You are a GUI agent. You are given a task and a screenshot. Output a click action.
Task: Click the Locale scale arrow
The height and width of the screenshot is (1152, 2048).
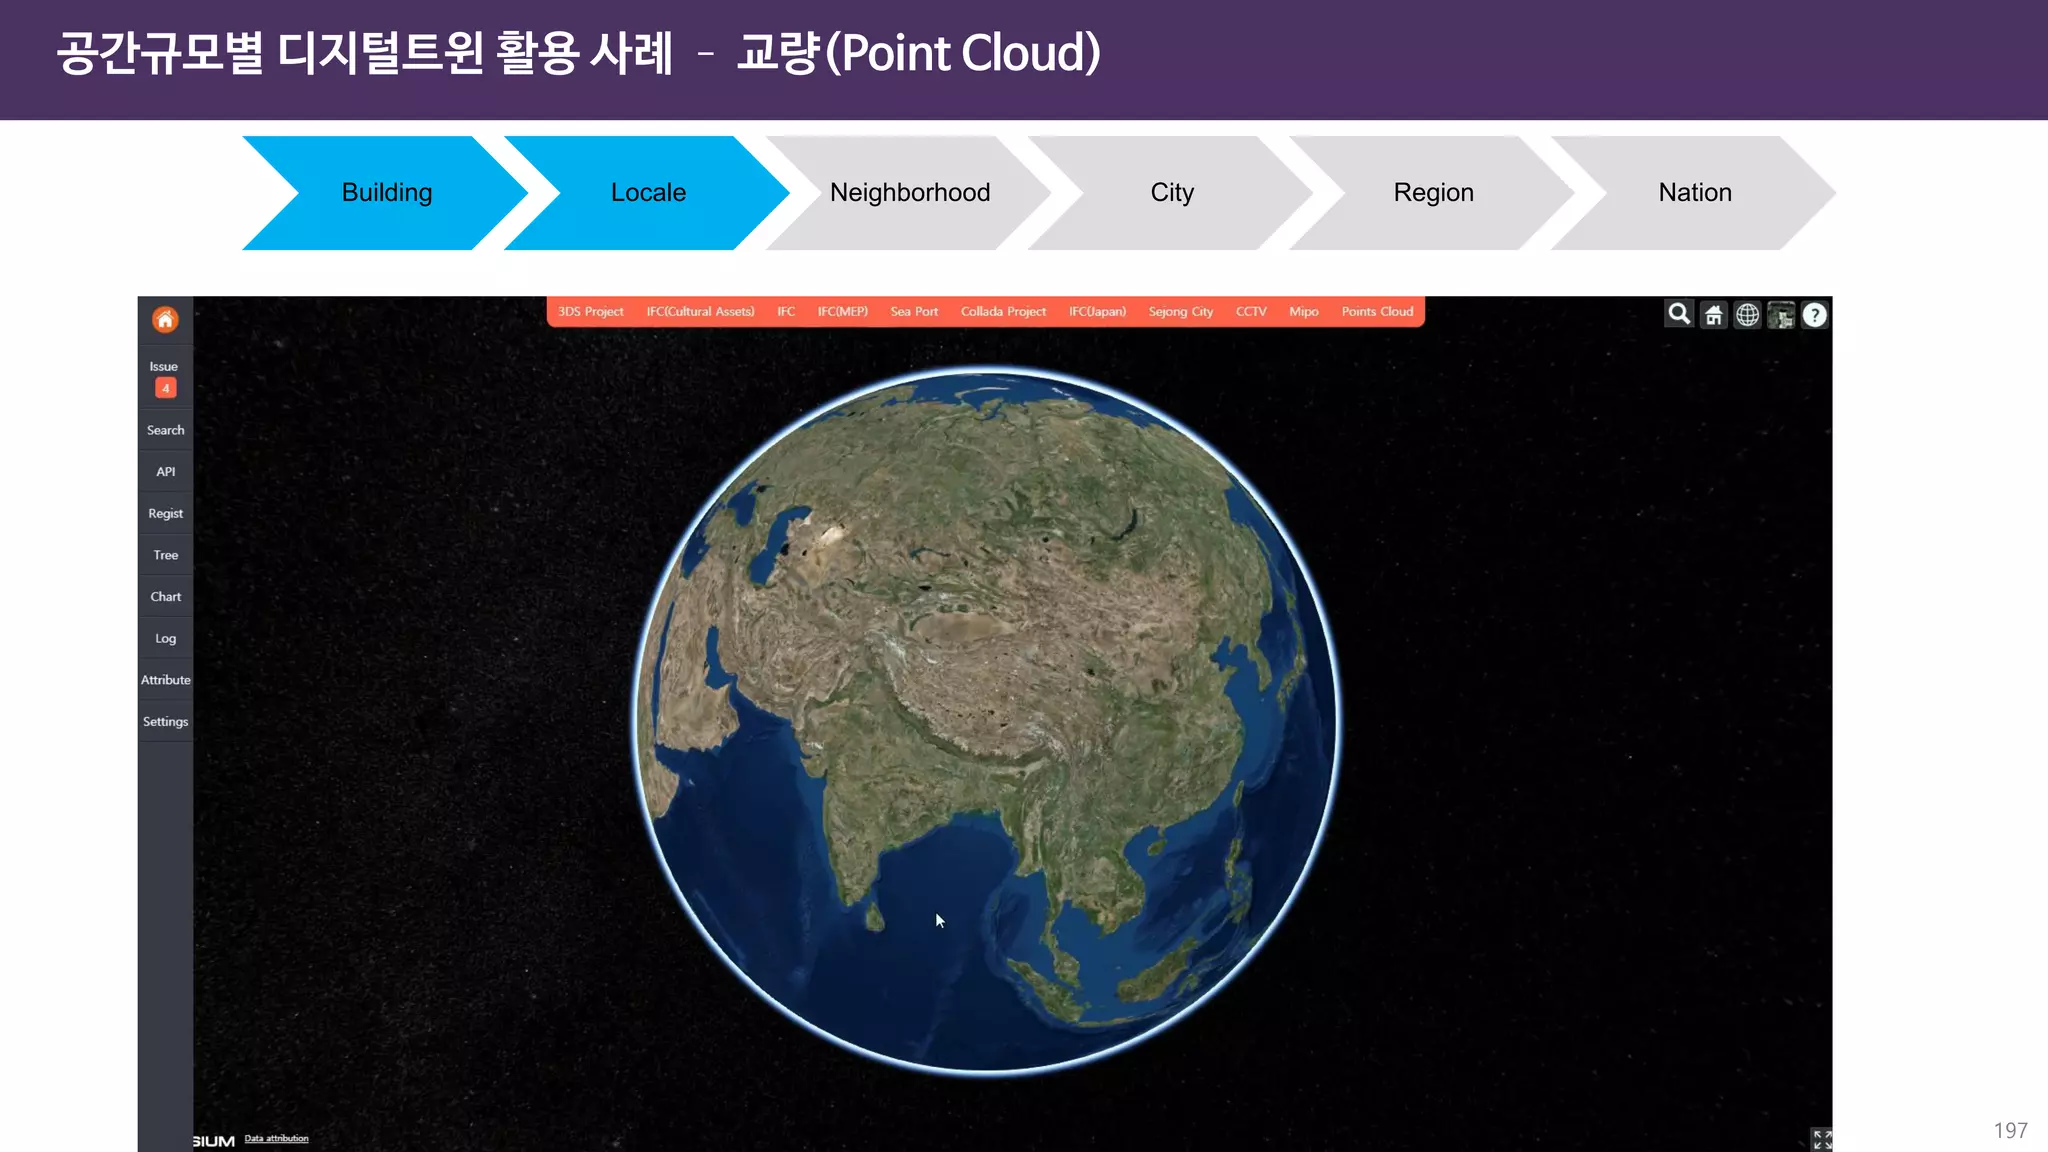pyautogui.click(x=648, y=193)
